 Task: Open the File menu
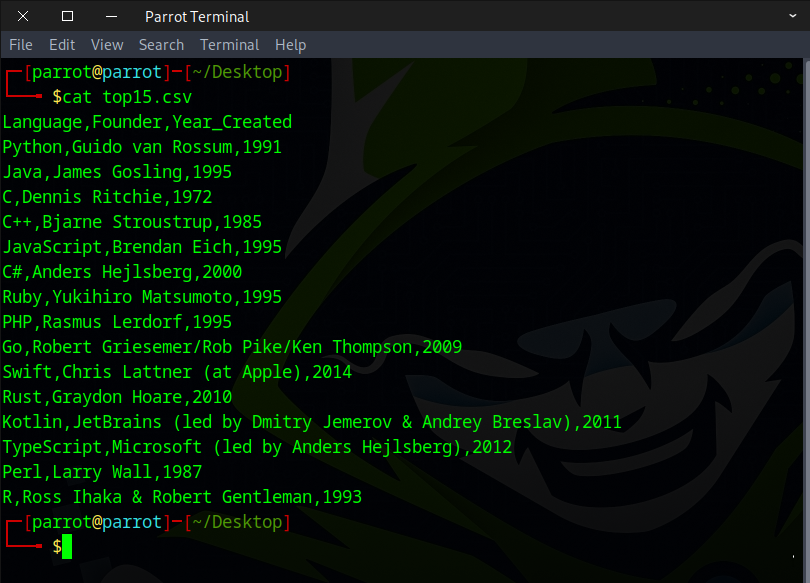click(x=21, y=45)
